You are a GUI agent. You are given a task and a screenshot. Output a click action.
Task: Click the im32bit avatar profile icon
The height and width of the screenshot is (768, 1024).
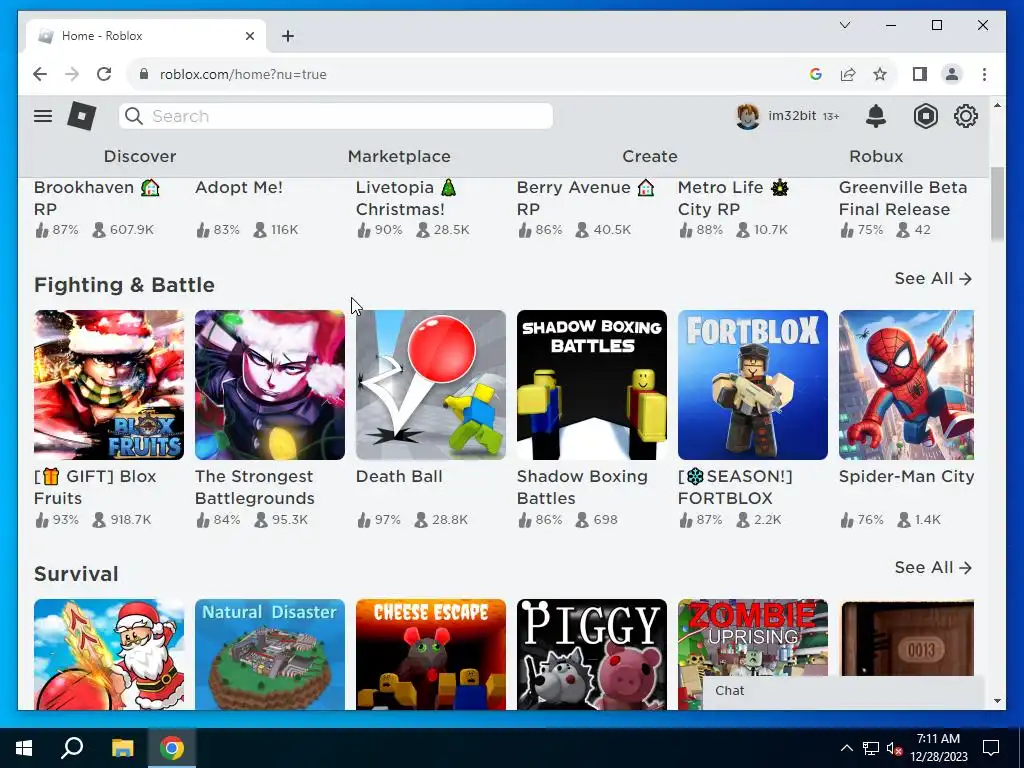[x=748, y=116]
